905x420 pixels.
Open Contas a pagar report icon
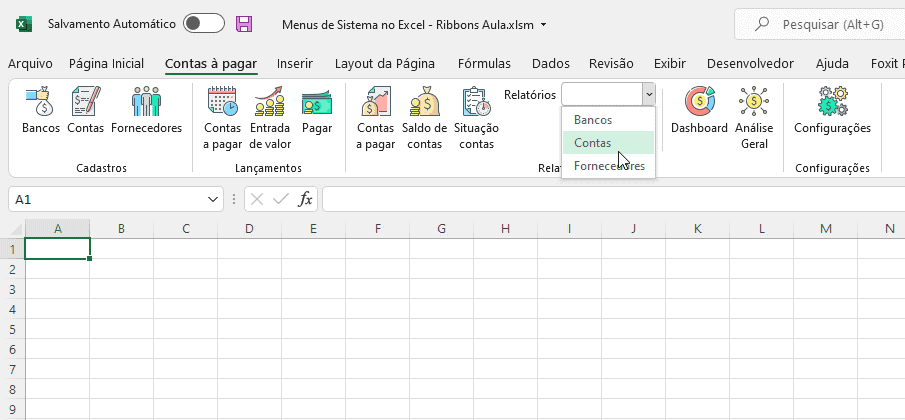376,102
